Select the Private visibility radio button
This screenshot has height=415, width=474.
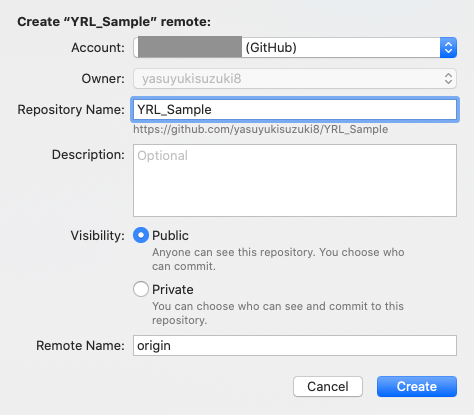(x=141, y=289)
